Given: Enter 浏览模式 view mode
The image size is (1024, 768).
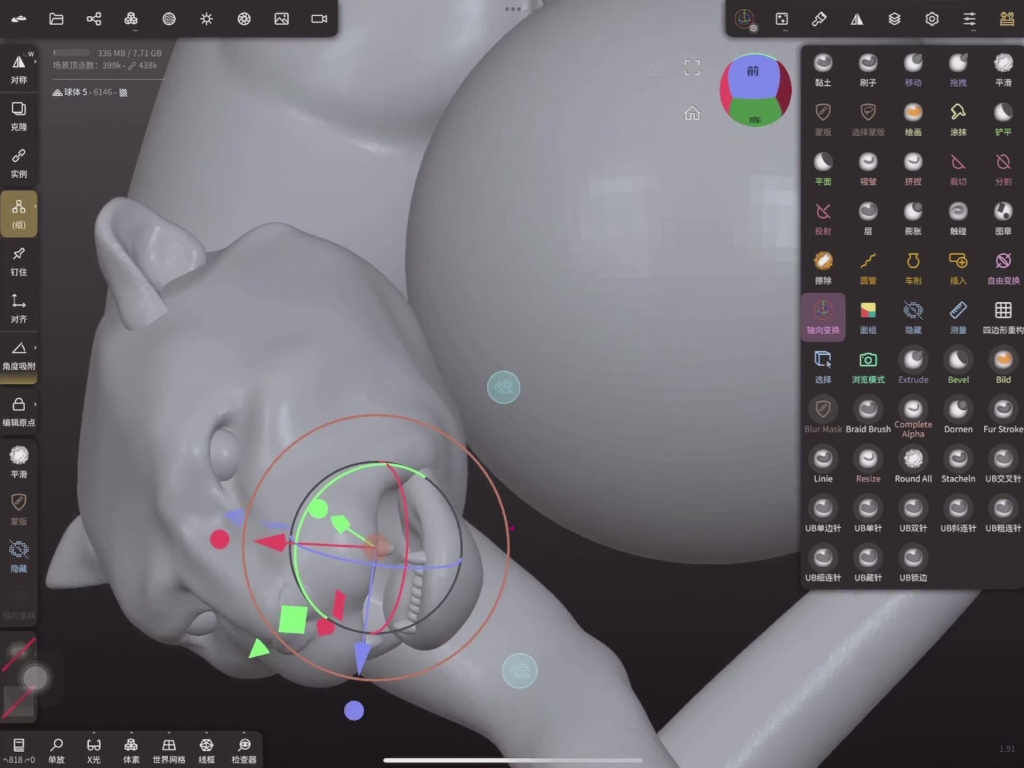Looking at the screenshot, I should [868, 367].
